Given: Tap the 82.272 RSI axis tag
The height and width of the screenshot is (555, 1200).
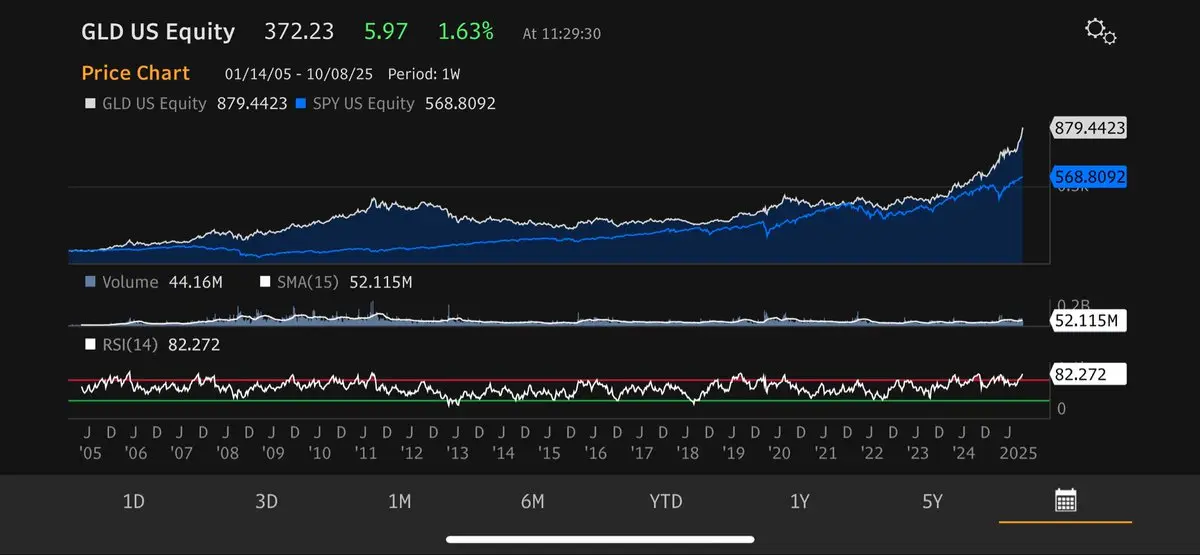Looking at the screenshot, I should [1088, 374].
